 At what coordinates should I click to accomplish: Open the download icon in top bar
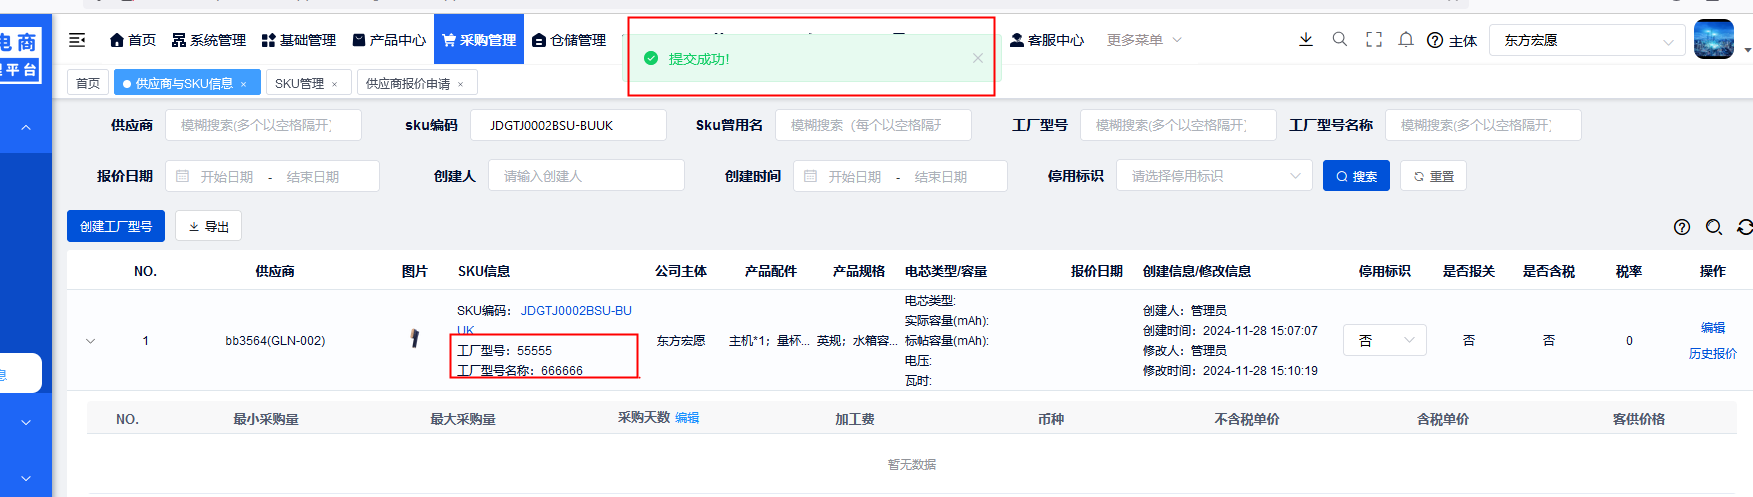[1306, 39]
